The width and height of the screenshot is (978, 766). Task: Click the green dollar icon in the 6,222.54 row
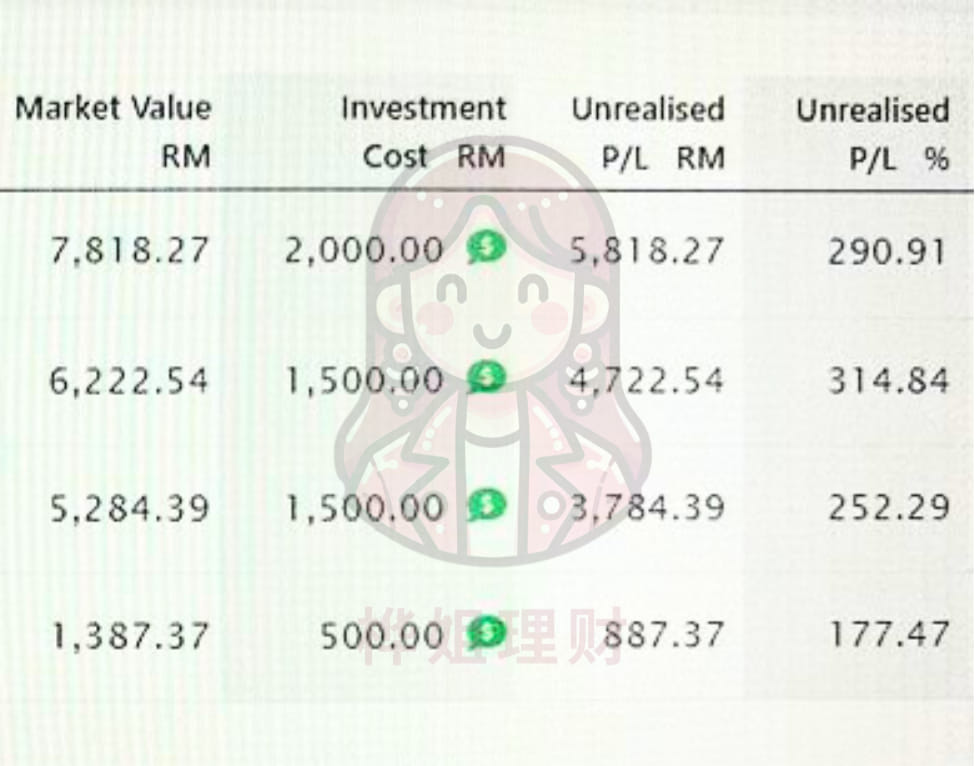click(486, 378)
